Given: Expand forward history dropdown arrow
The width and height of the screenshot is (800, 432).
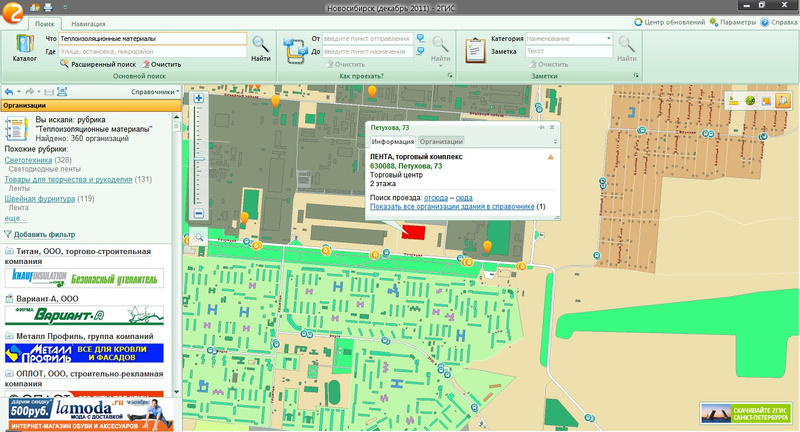Looking at the screenshot, I should (39, 92).
